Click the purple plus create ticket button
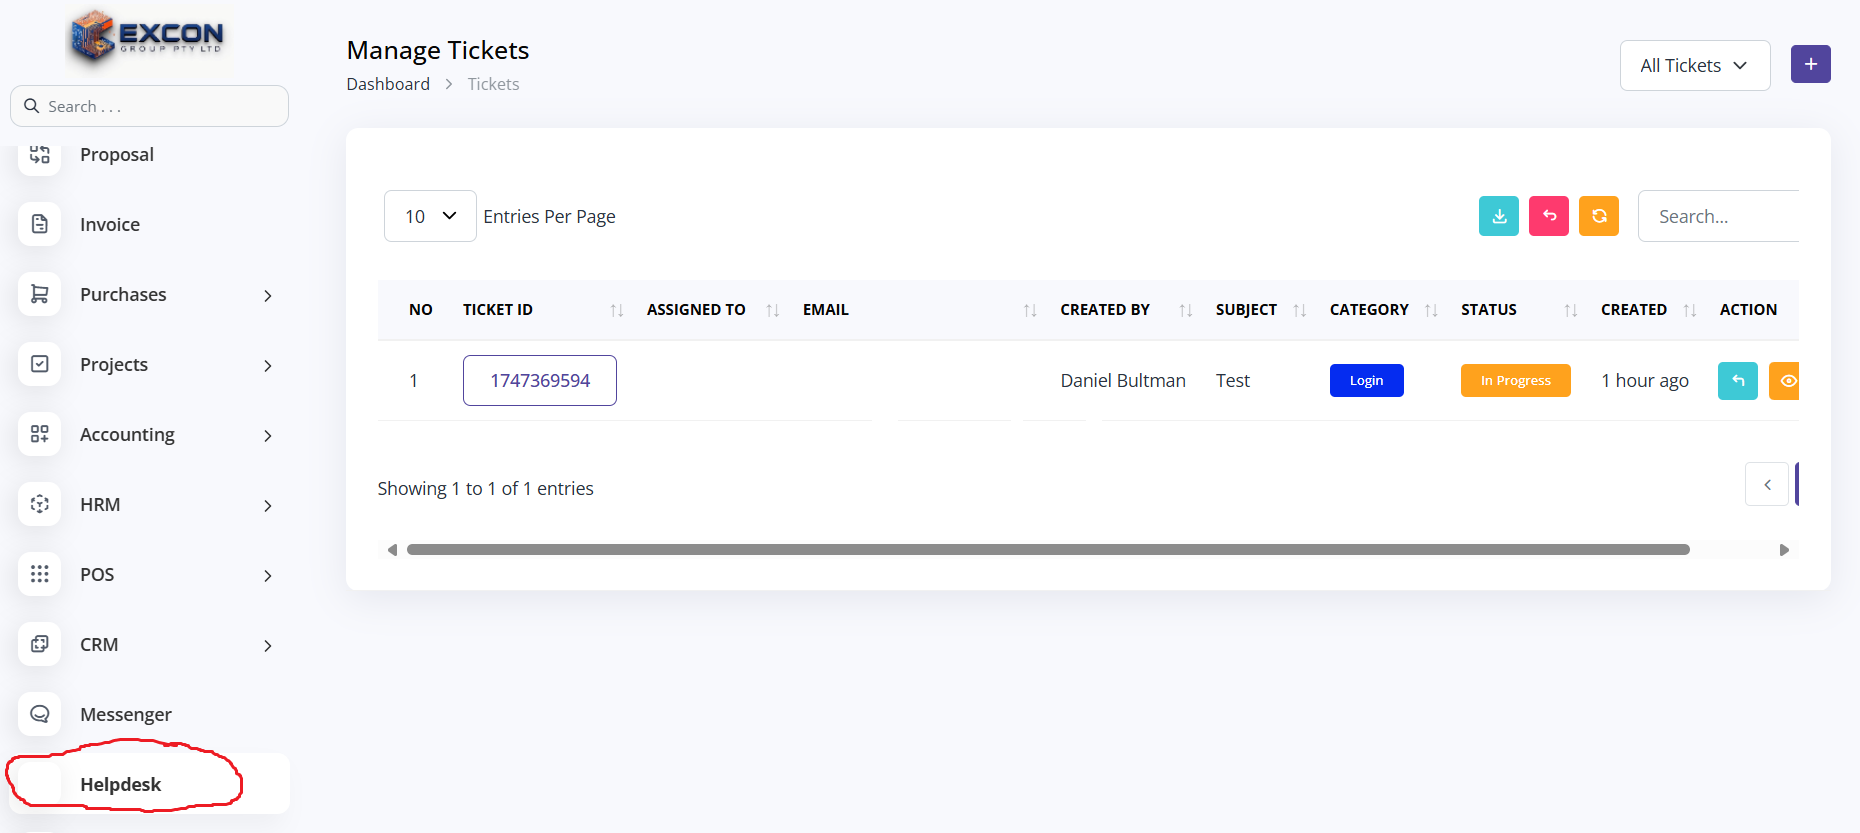The image size is (1860, 833). (1810, 64)
